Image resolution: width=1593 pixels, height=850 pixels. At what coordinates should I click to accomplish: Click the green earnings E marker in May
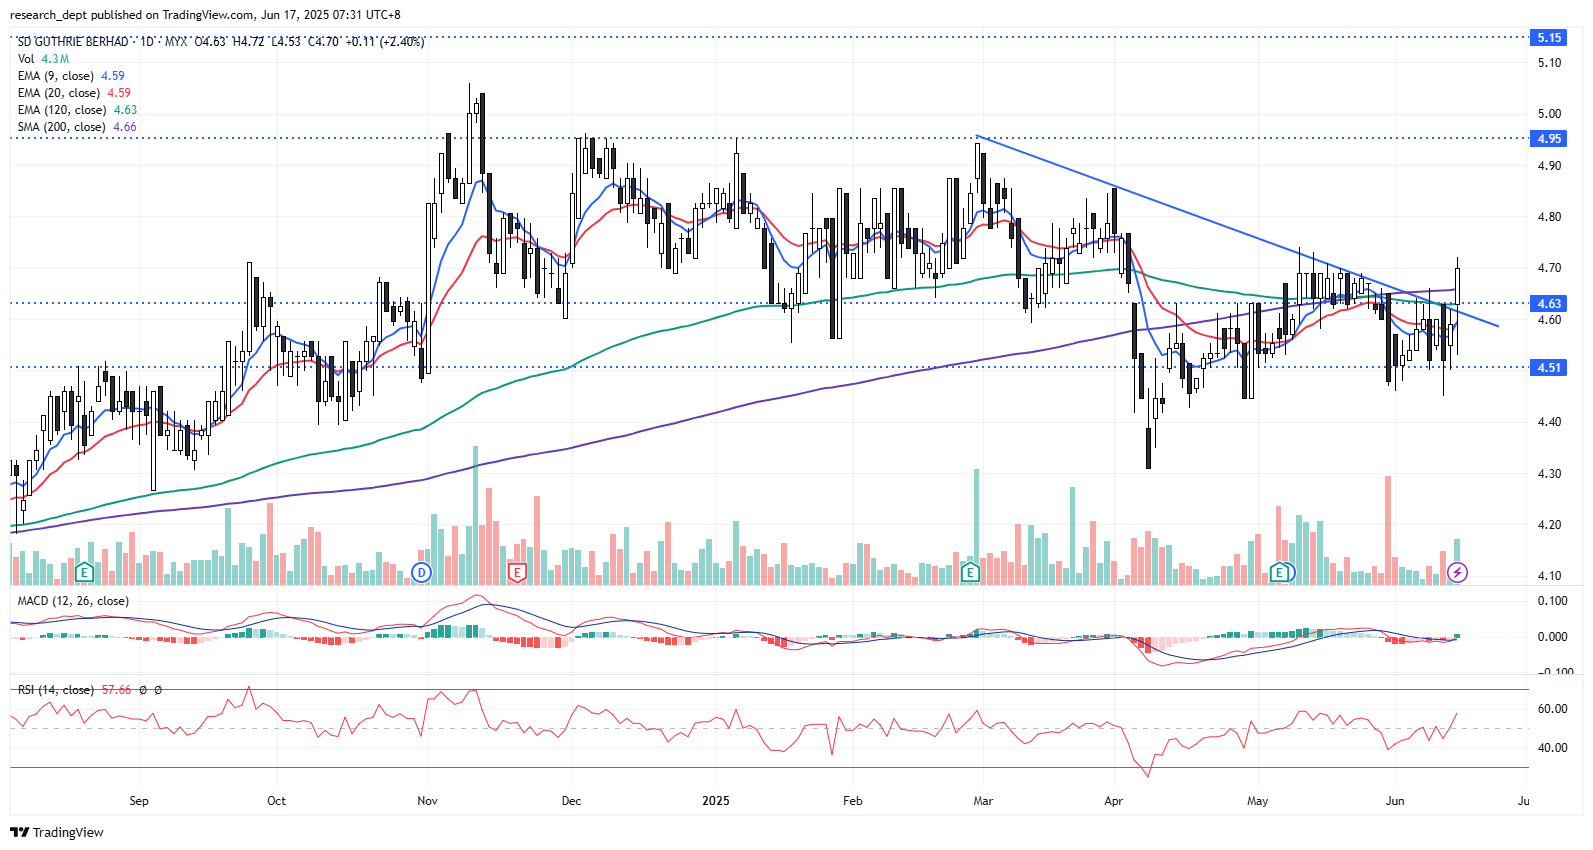tap(1279, 573)
